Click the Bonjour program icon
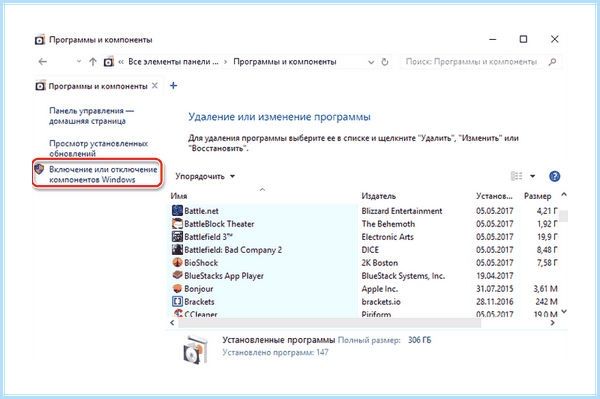 [x=177, y=288]
